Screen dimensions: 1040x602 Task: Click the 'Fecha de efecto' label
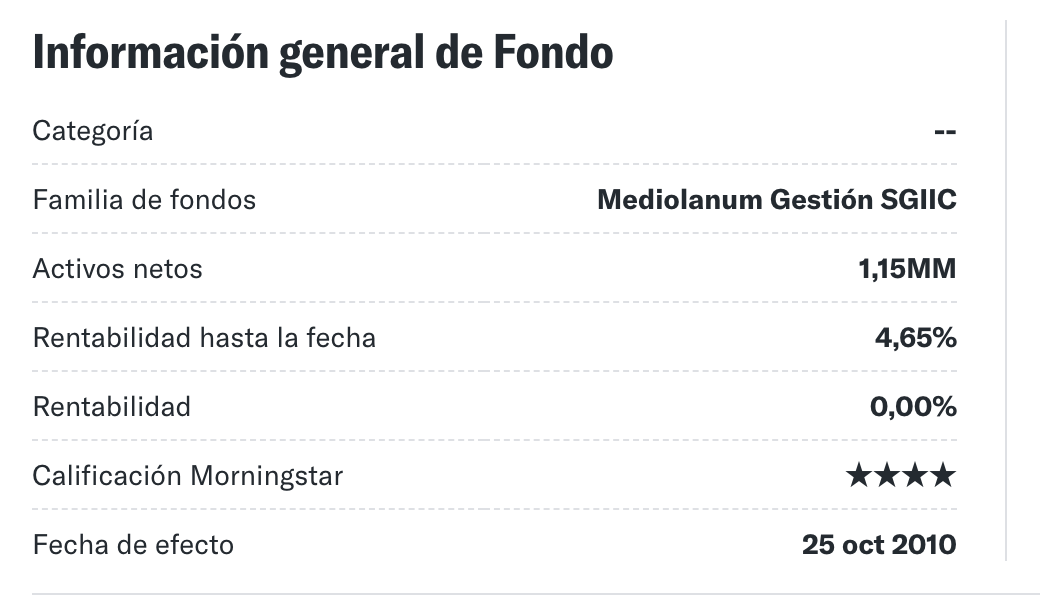click(x=133, y=544)
